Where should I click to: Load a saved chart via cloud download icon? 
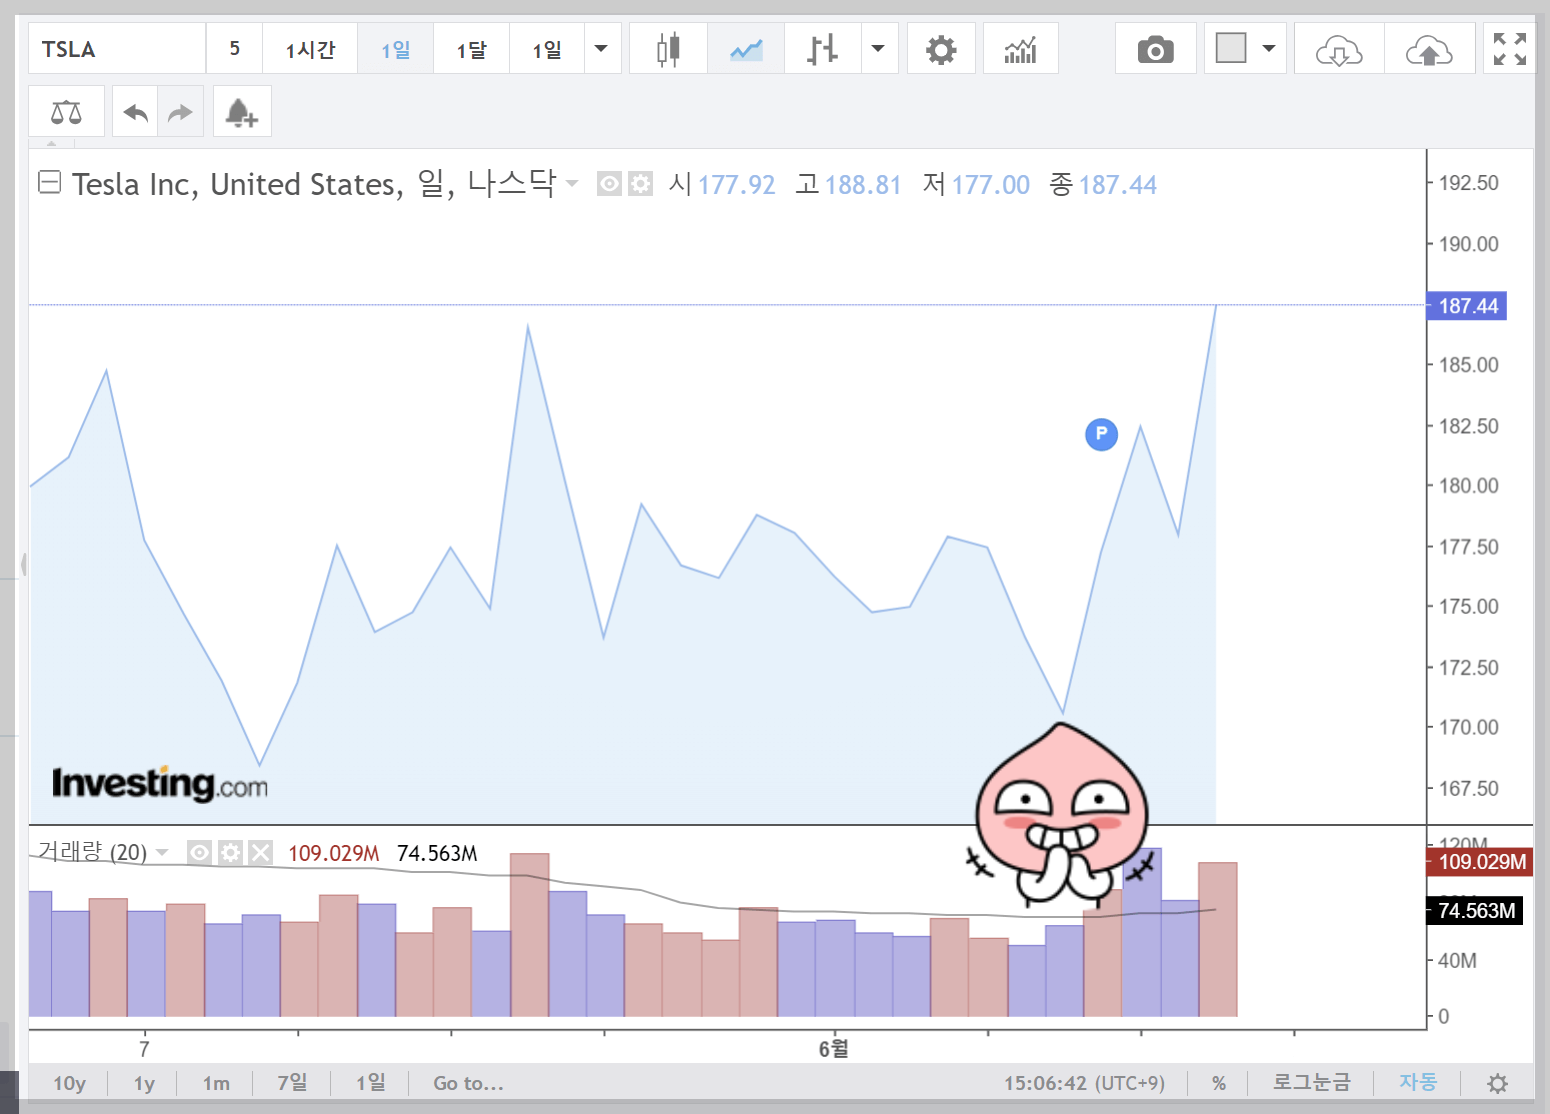click(x=1338, y=47)
